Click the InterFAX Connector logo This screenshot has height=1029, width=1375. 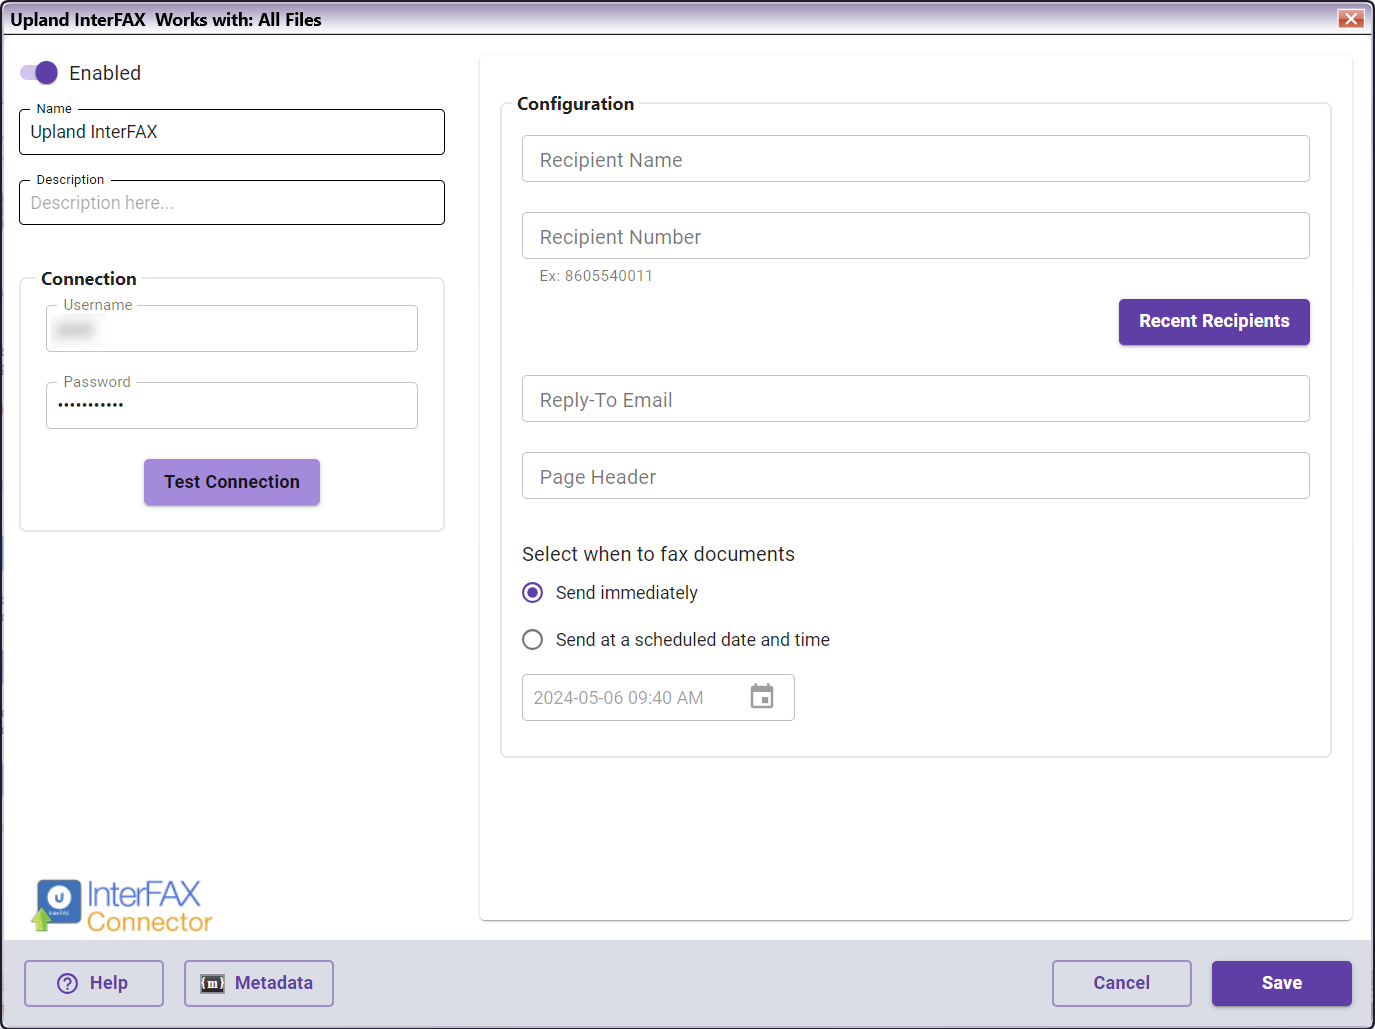pos(122,906)
